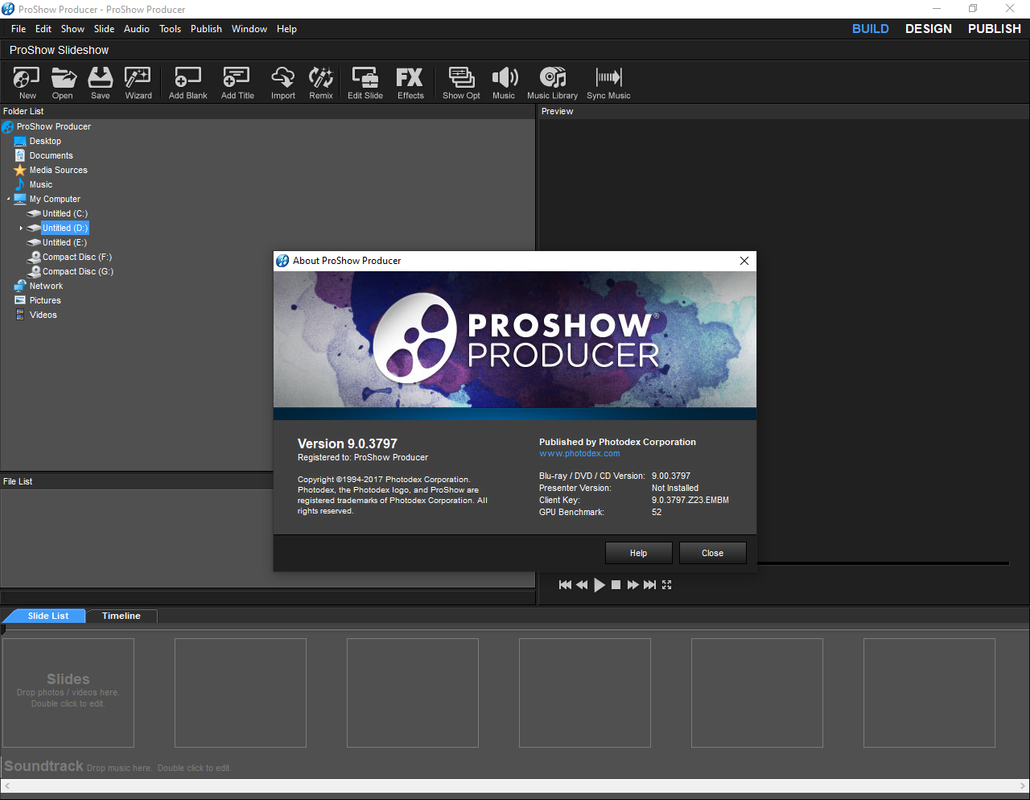This screenshot has height=800, width=1030.
Task: Open the Edit menu
Action: click(43, 29)
